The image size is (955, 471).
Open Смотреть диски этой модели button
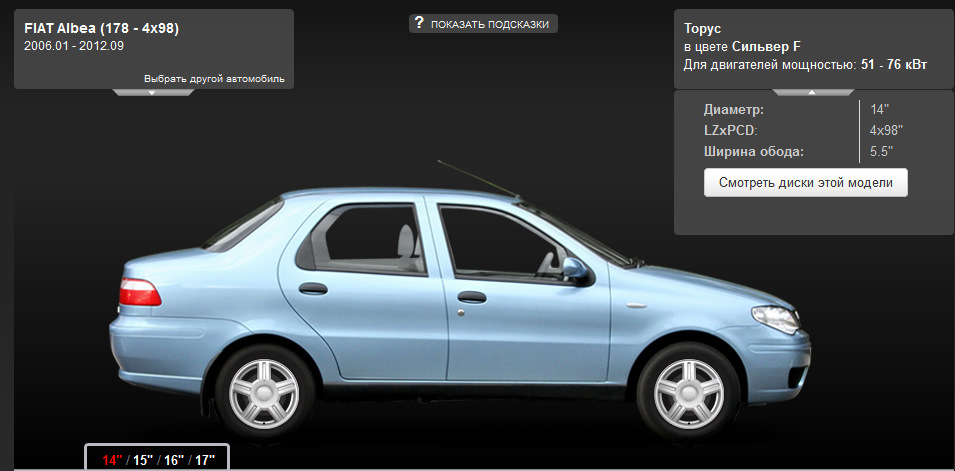click(805, 183)
